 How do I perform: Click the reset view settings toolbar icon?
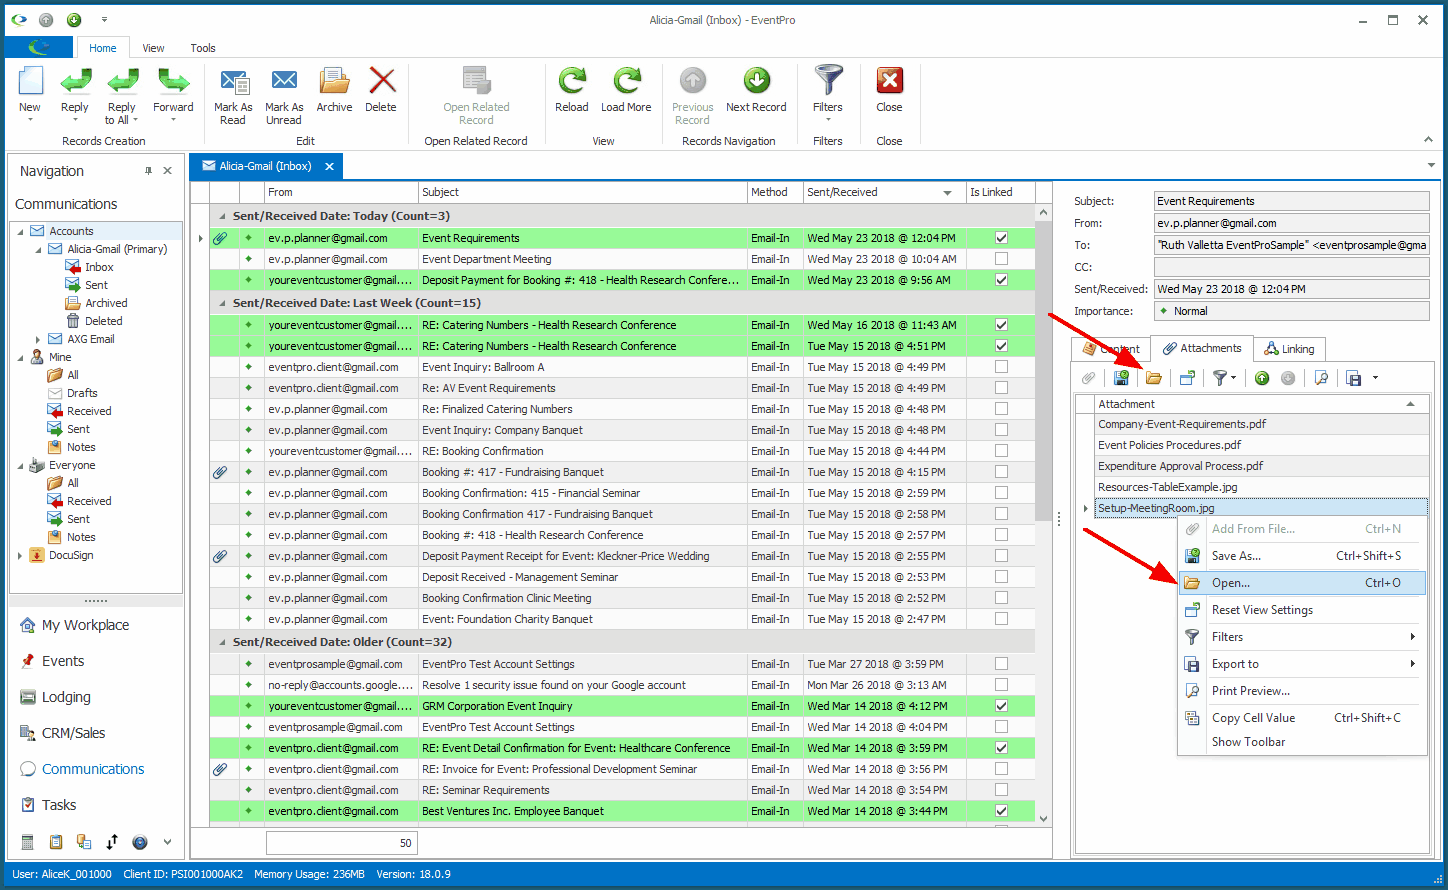pyautogui.click(x=1187, y=378)
